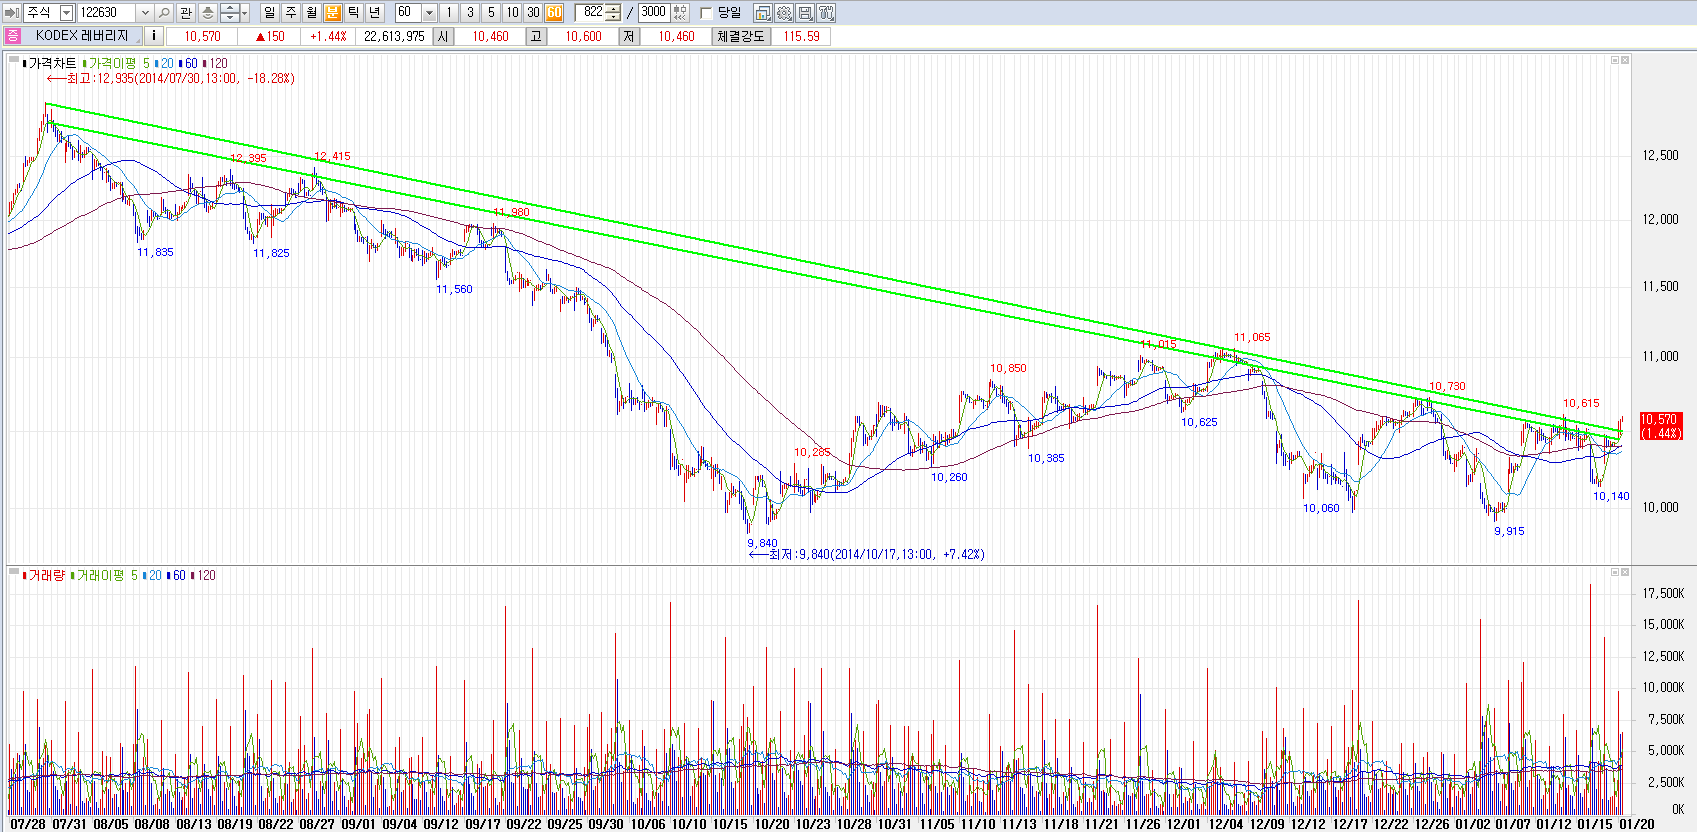
Task: Expand the stock code 122630 dropdown
Action: (x=144, y=13)
